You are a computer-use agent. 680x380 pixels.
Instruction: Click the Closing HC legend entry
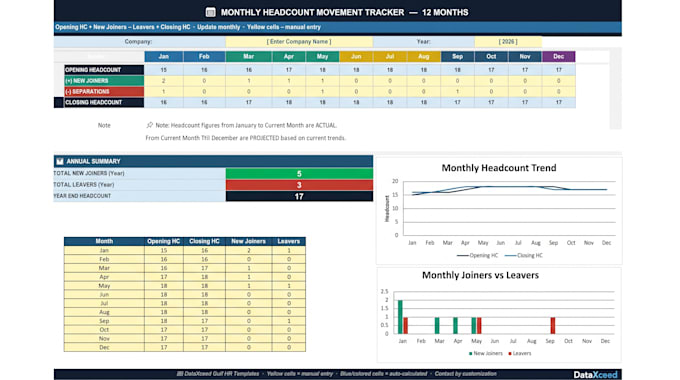(524, 256)
